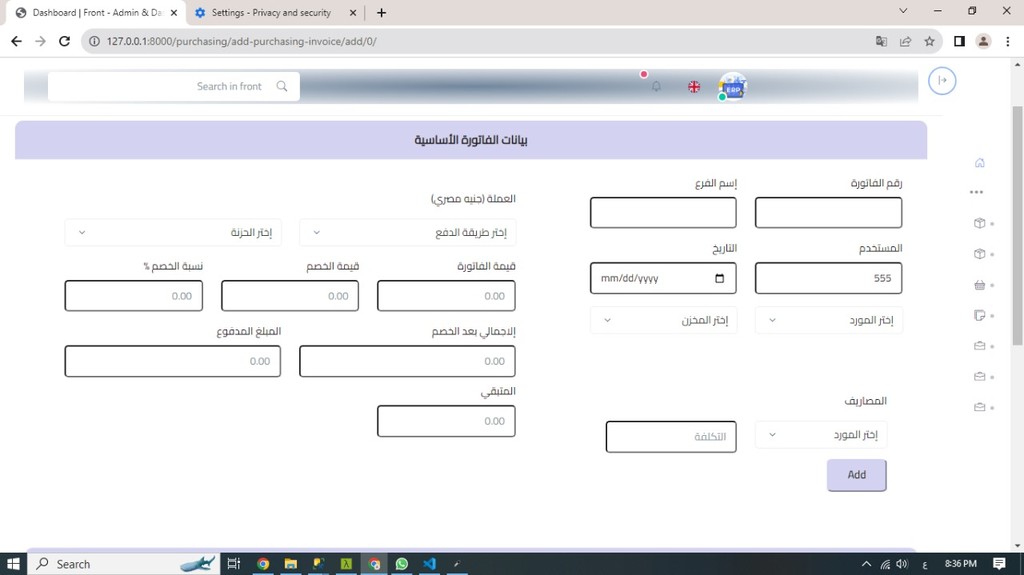The height and width of the screenshot is (575, 1024).
Task: Focus the التكلفة cost field
Action: (671, 437)
